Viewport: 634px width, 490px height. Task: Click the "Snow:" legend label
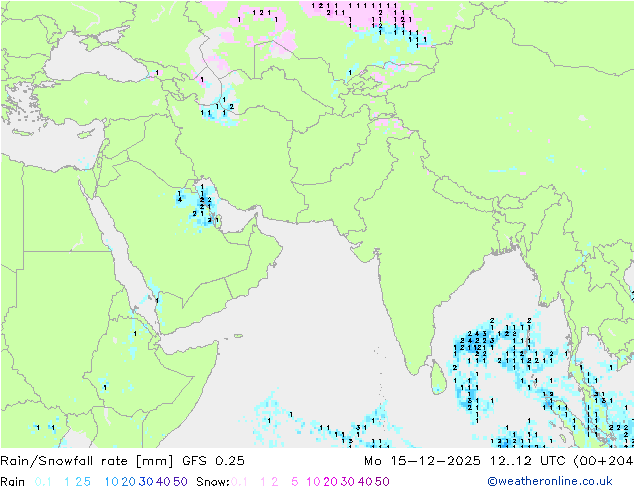(x=213, y=482)
